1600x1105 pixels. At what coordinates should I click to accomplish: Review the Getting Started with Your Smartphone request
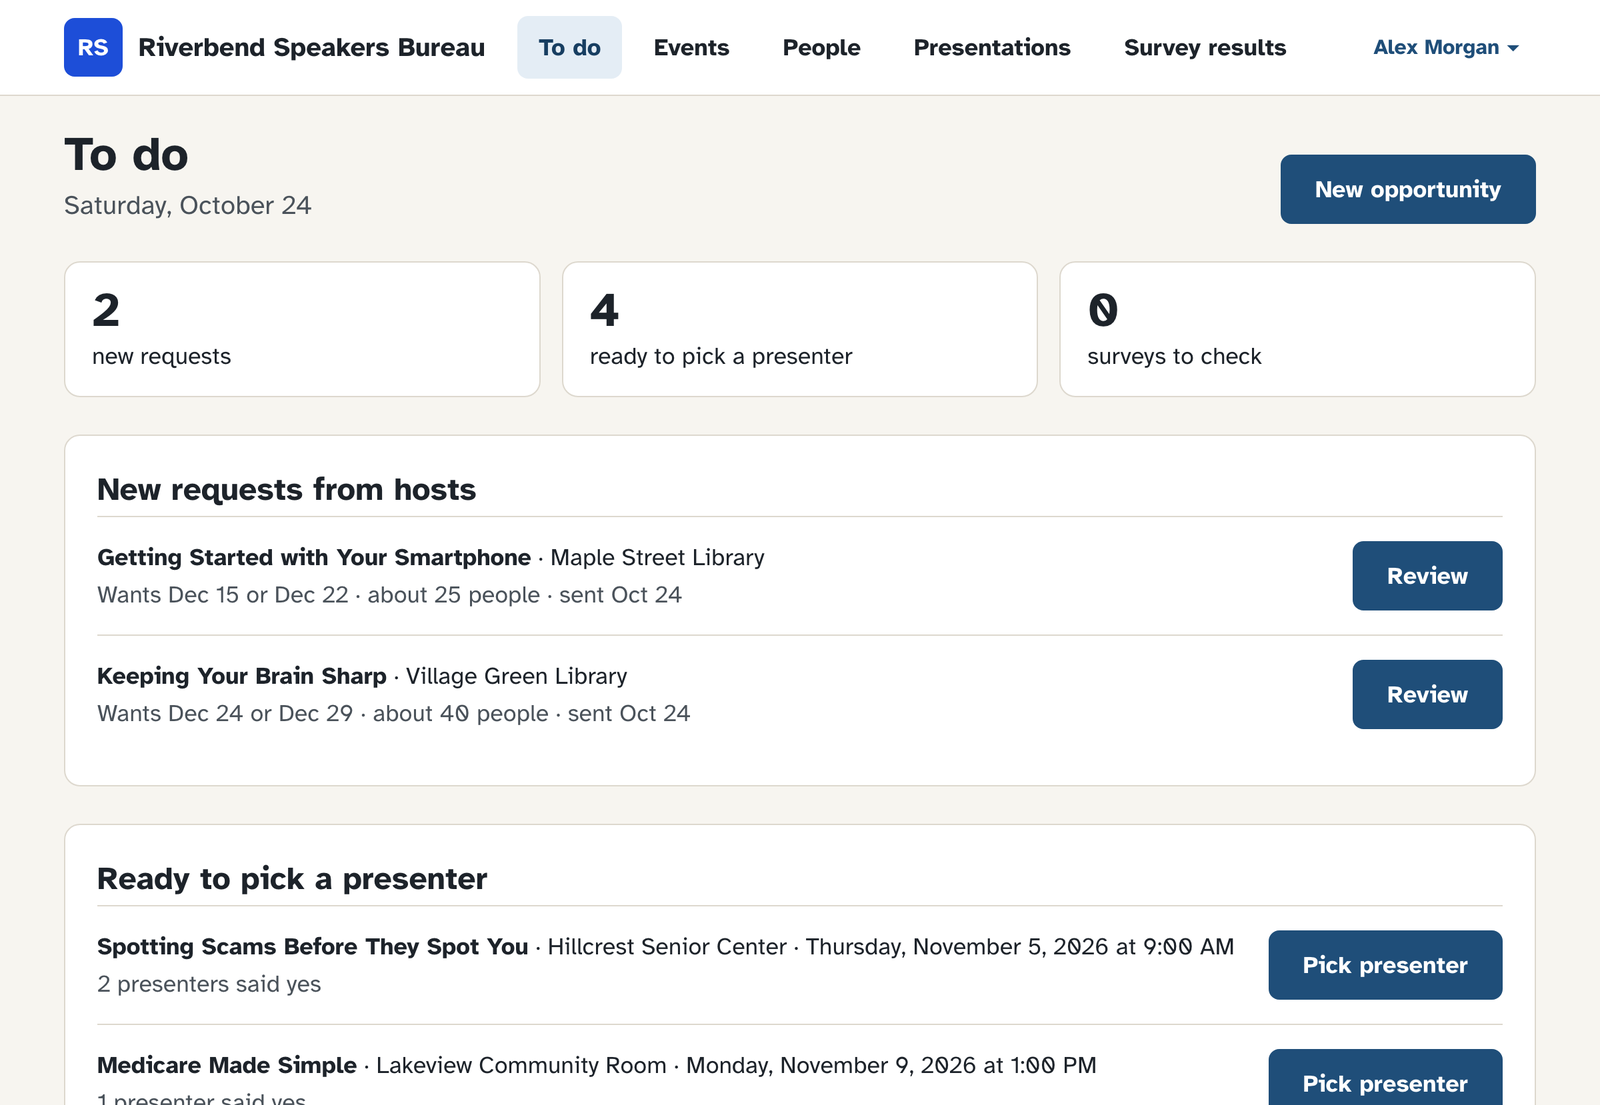1427,576
